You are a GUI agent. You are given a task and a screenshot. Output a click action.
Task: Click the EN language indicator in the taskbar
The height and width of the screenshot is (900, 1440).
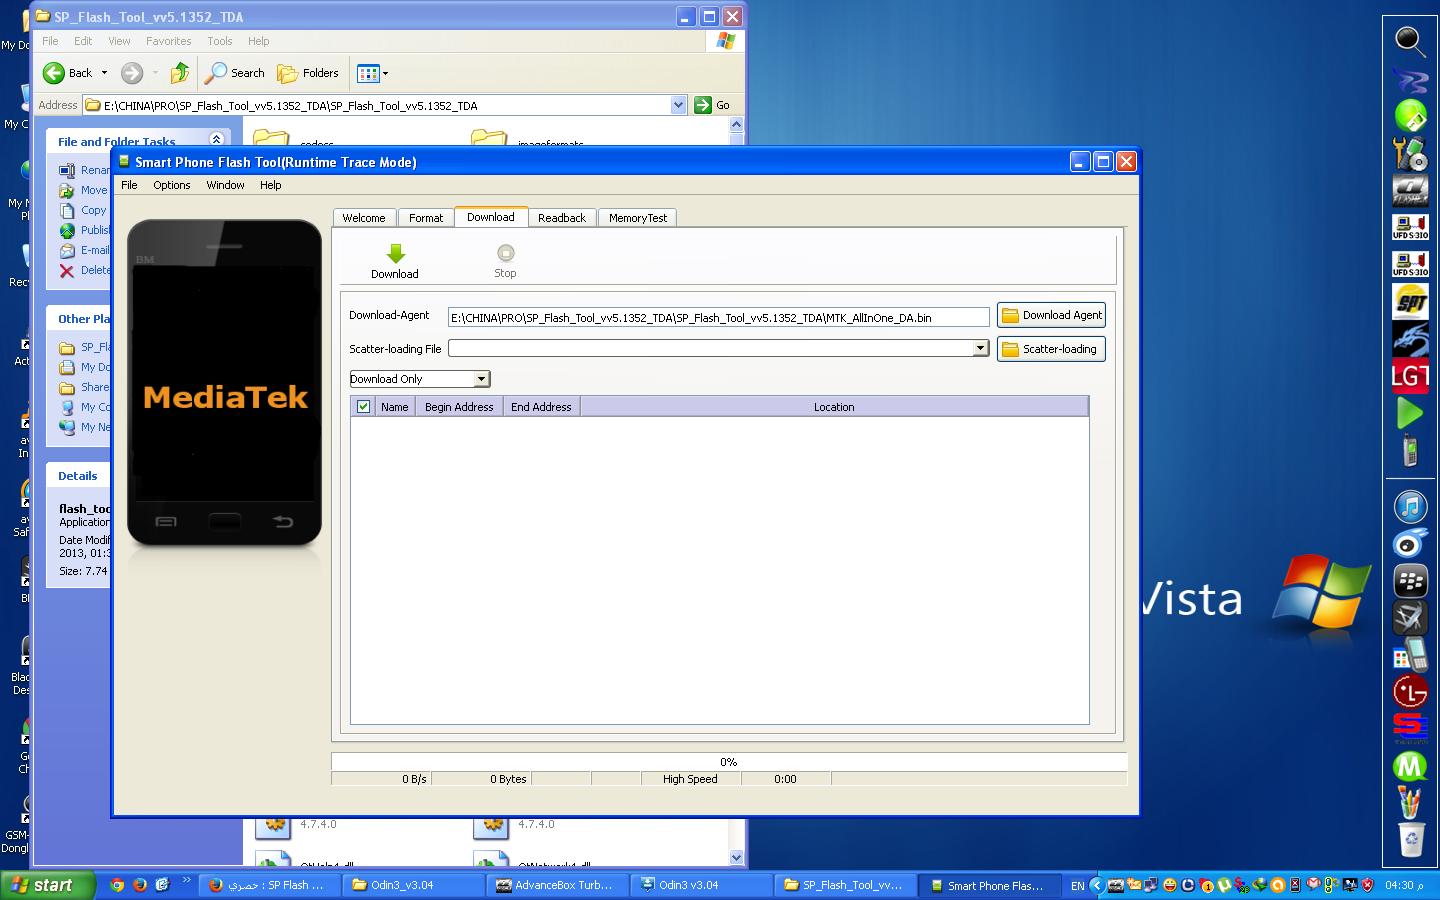tap(1077, 886)
